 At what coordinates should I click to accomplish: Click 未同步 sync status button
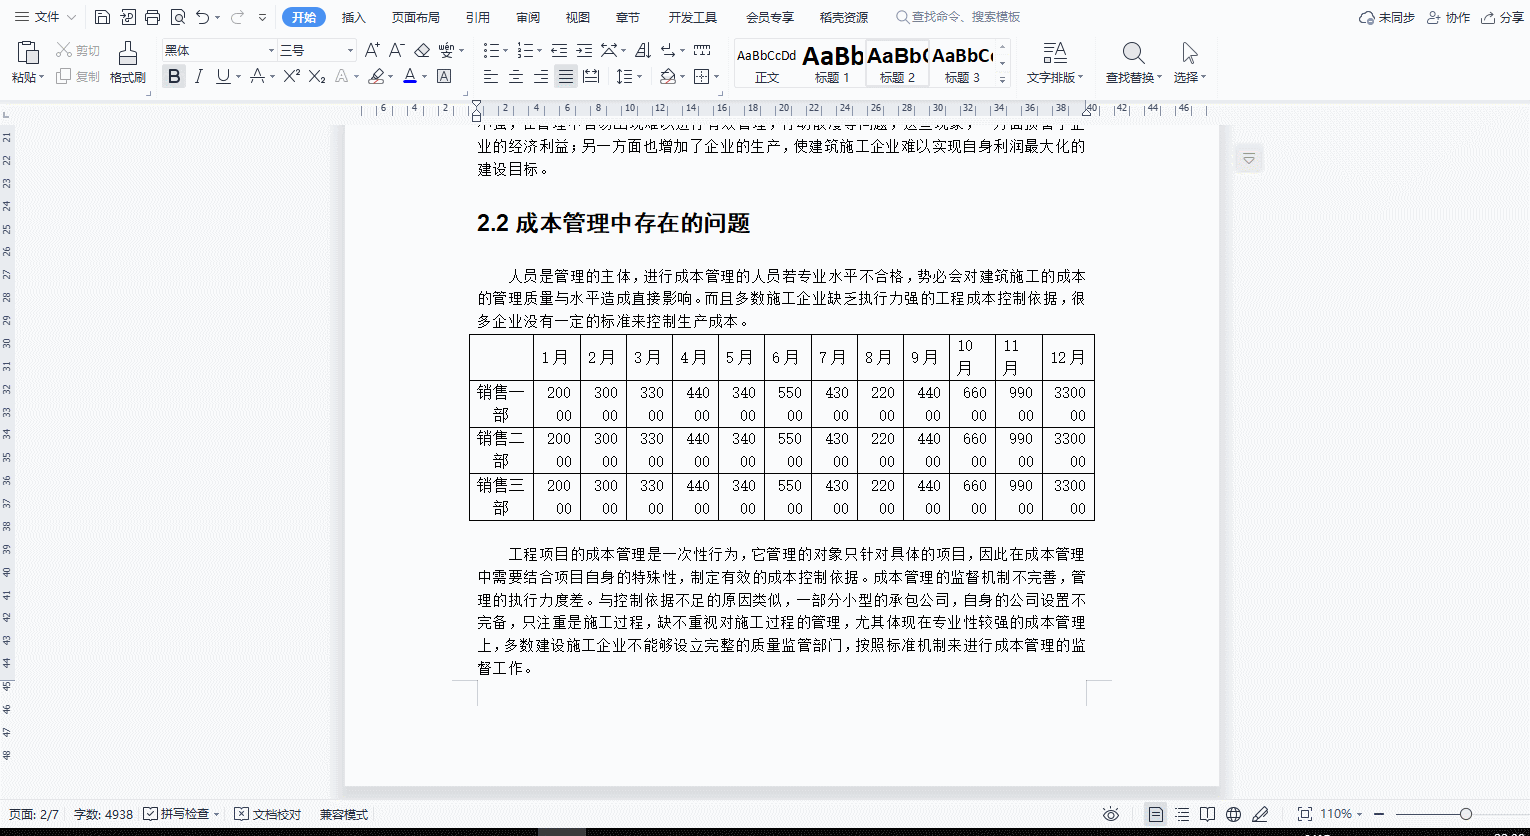1386,17
